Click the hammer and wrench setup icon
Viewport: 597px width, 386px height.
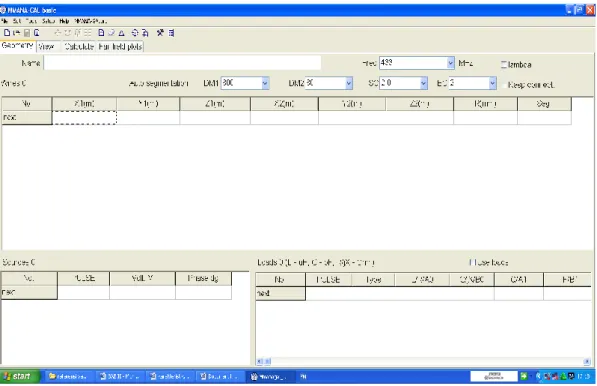pos(160,33)
